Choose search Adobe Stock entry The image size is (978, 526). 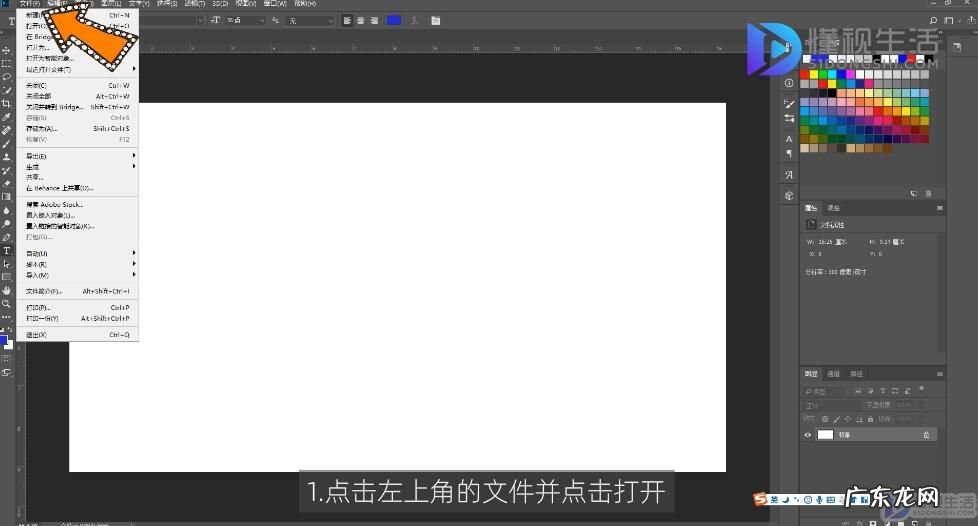point(77,205)
